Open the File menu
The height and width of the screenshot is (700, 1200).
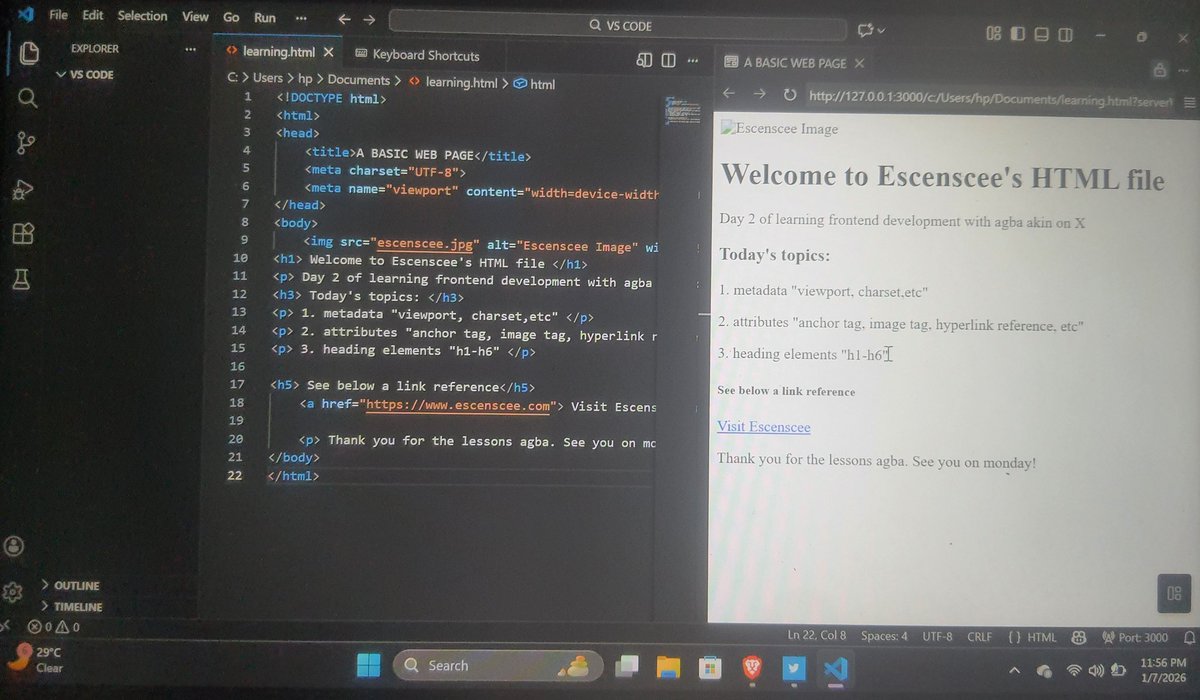59,15
